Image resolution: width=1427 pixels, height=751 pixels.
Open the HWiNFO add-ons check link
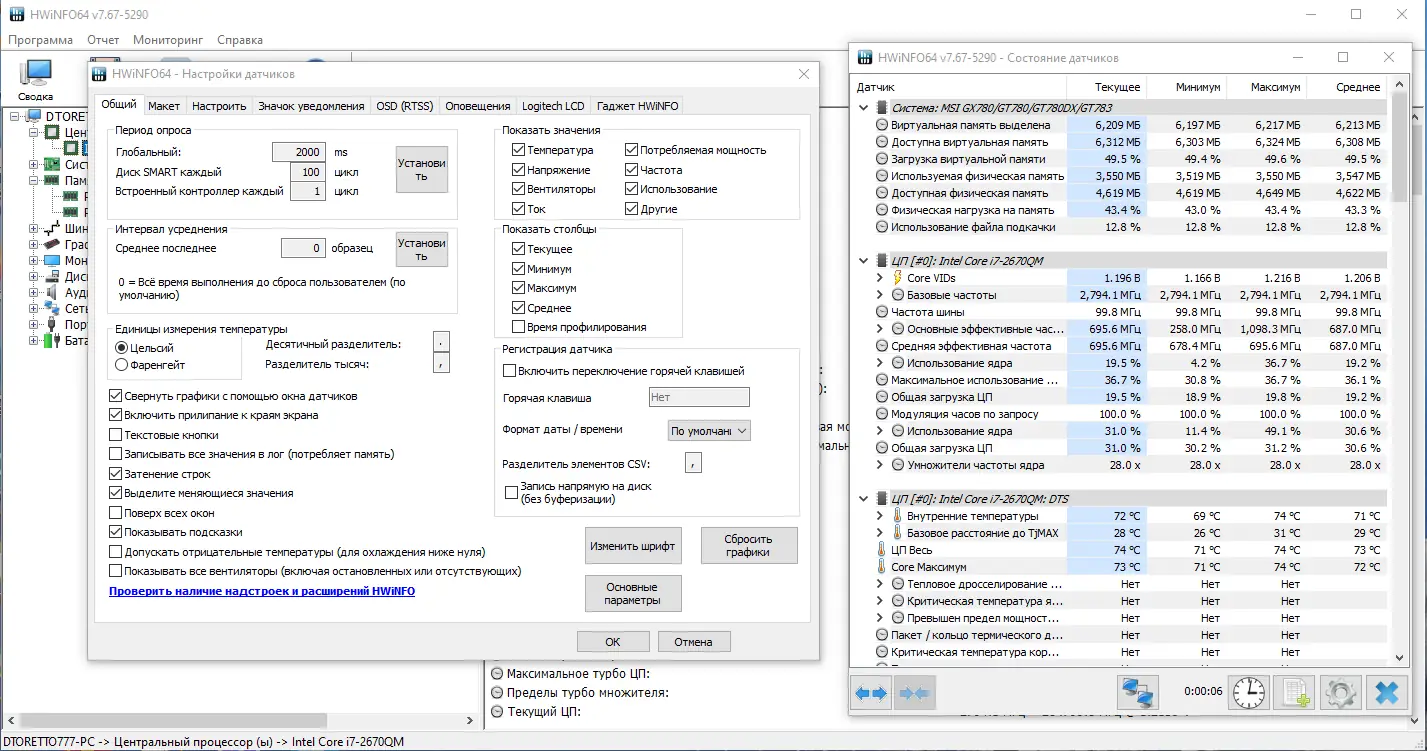pyautogui.click(x=262, y=591)
